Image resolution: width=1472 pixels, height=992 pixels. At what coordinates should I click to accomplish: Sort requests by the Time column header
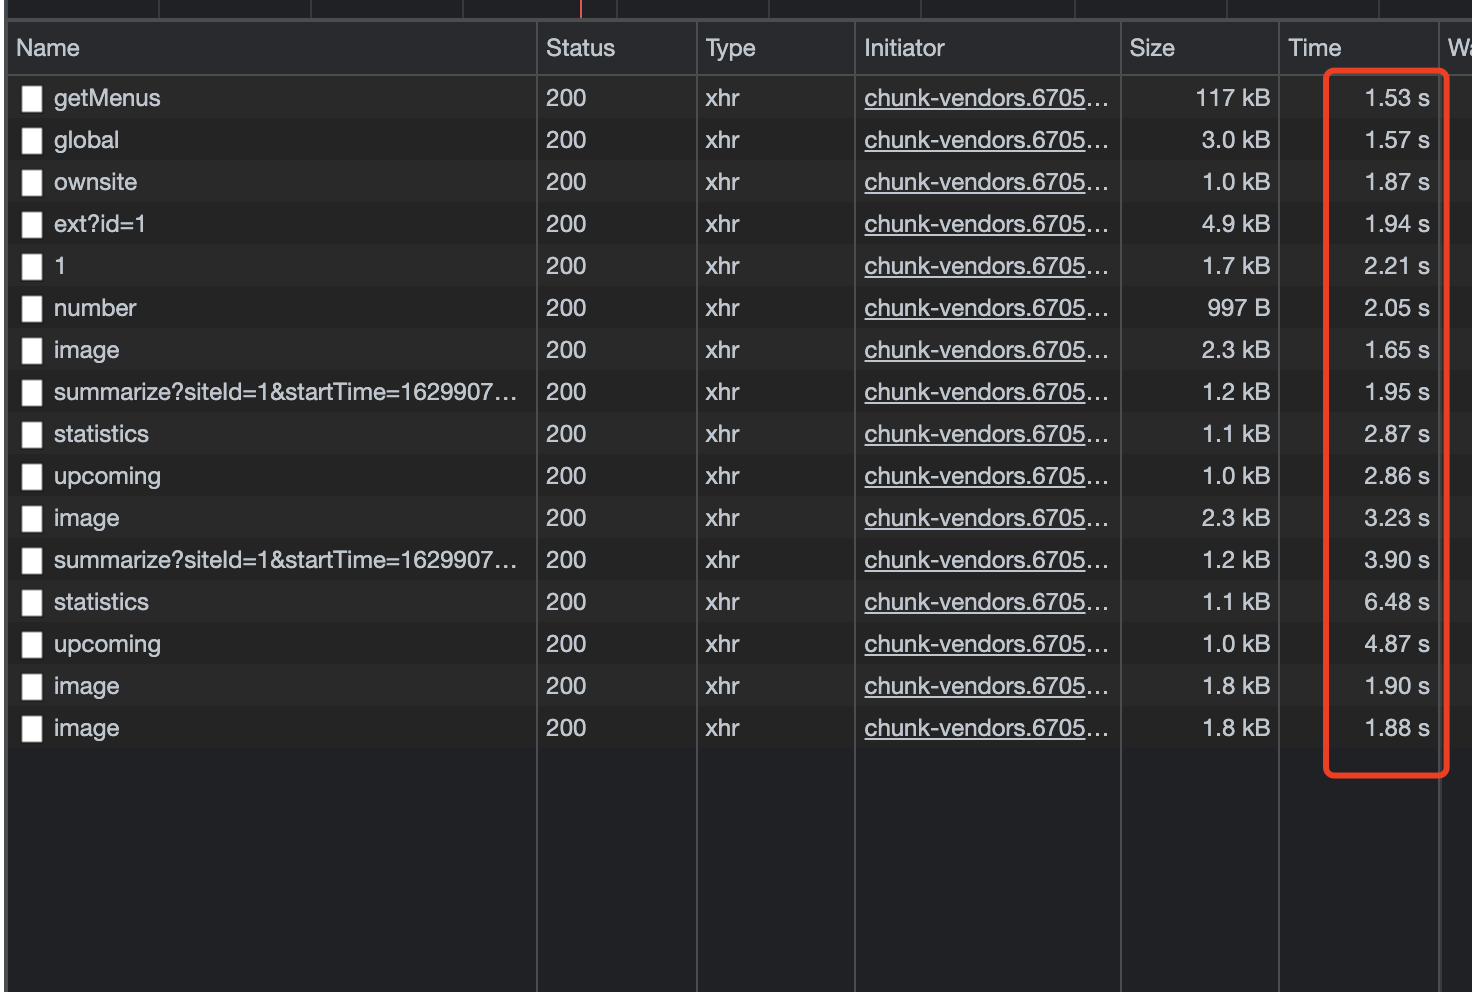point(1314,48)
